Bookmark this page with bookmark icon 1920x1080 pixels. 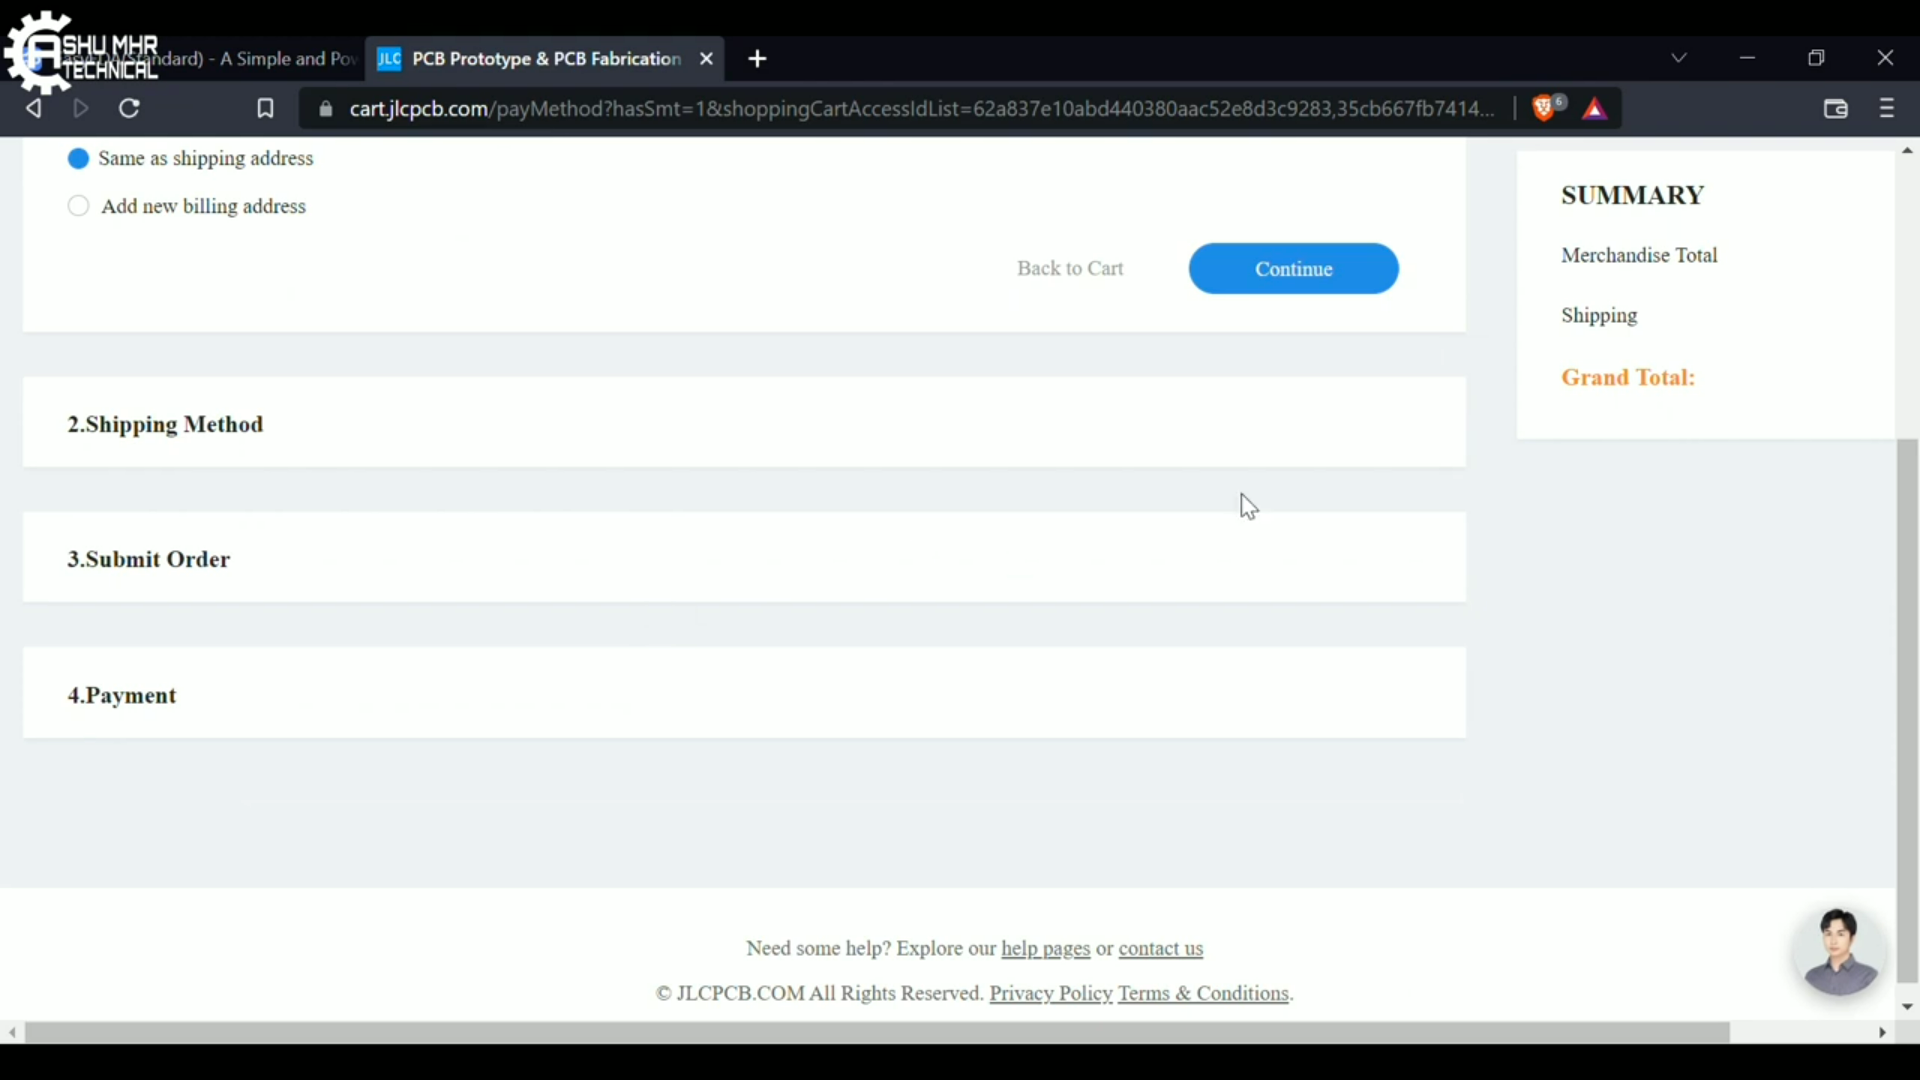coord(265,109)
